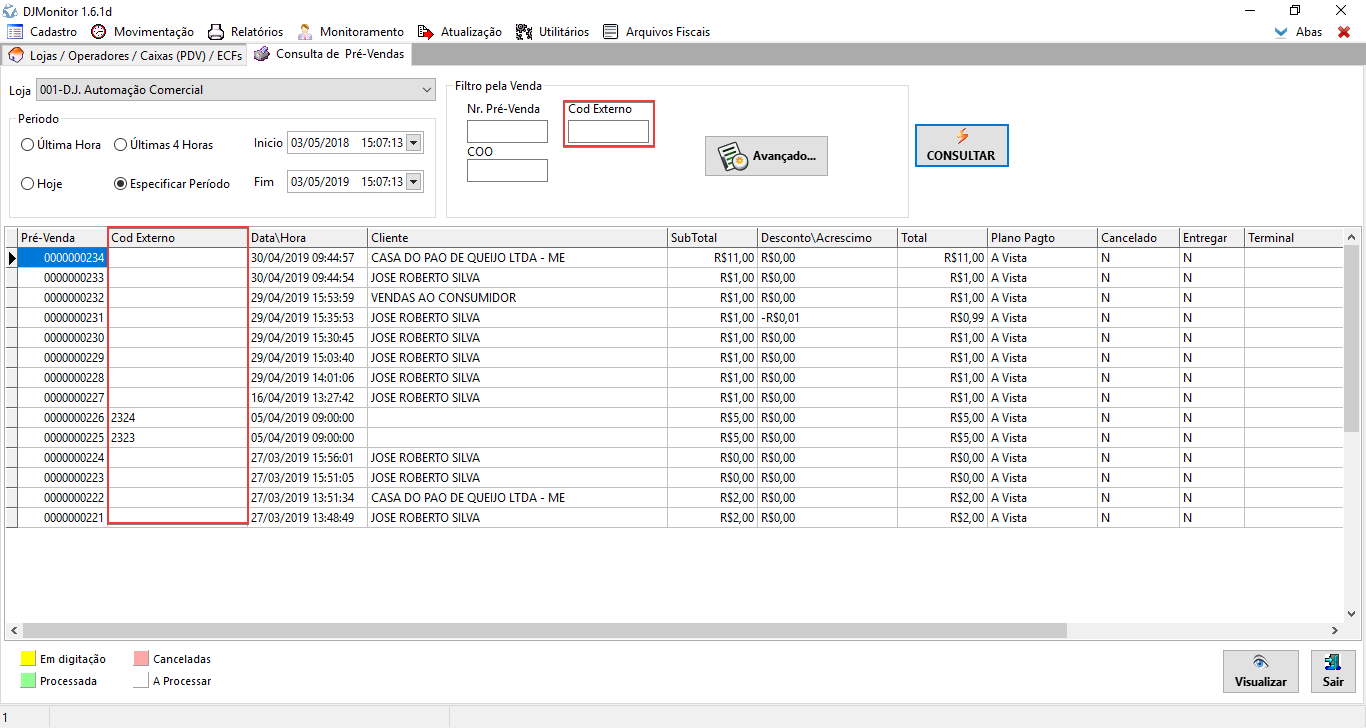Close tab with red X icon
Screen dimensions: 1366x728
(1344, 32)
